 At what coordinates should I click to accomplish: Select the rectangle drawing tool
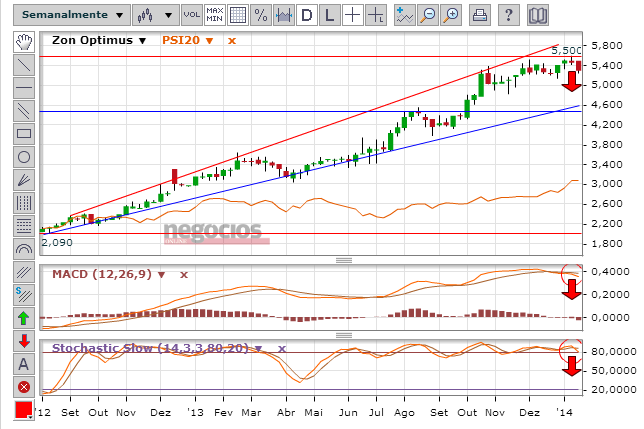pyautogui.click(x=24, y=133)
